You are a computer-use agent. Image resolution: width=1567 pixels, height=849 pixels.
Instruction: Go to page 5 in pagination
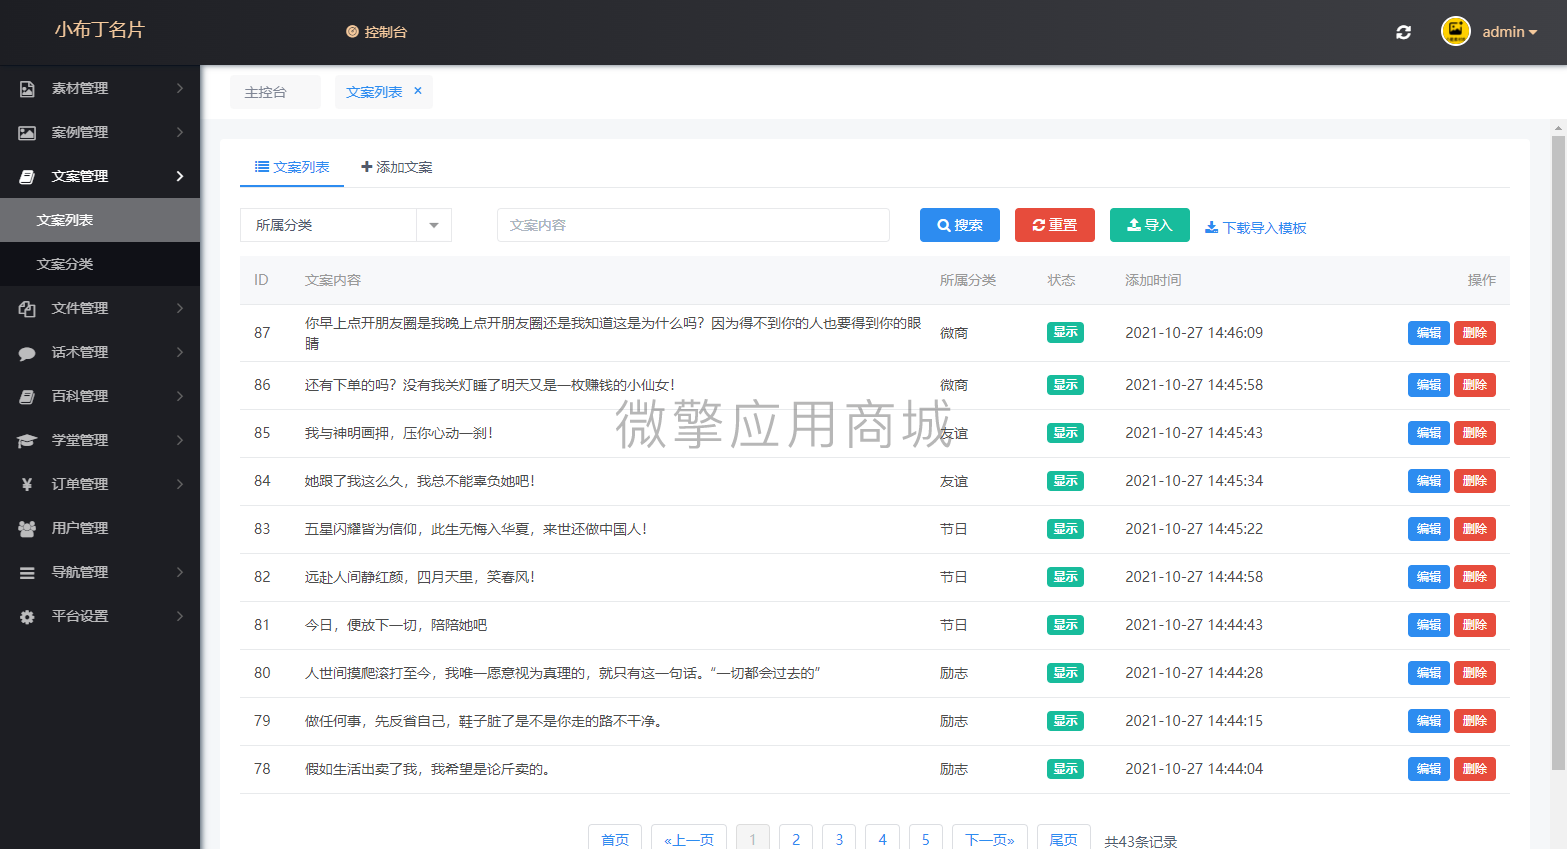point(926,840)
